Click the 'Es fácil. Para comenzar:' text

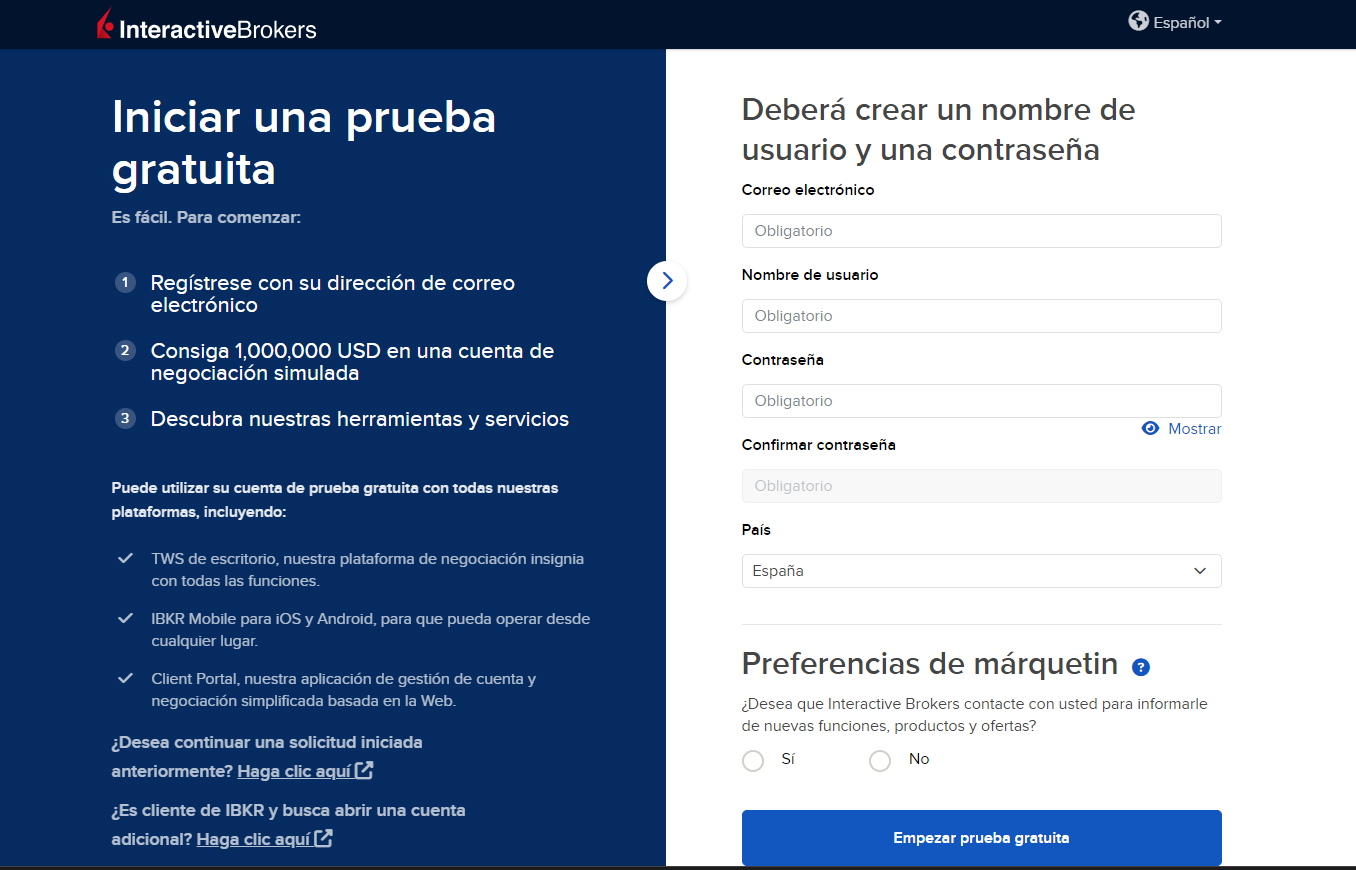[206, 217]
